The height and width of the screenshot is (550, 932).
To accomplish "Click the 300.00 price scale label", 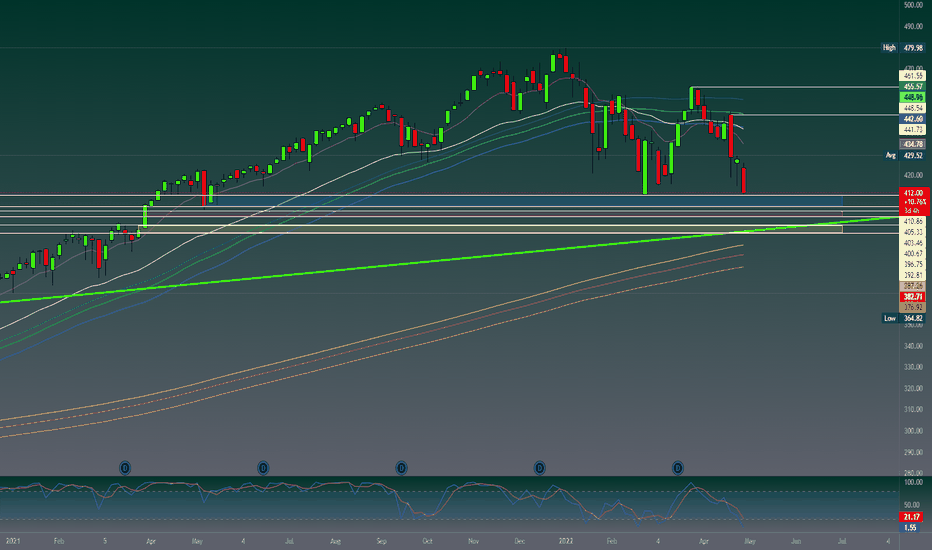I will click(x=913, y=430).
